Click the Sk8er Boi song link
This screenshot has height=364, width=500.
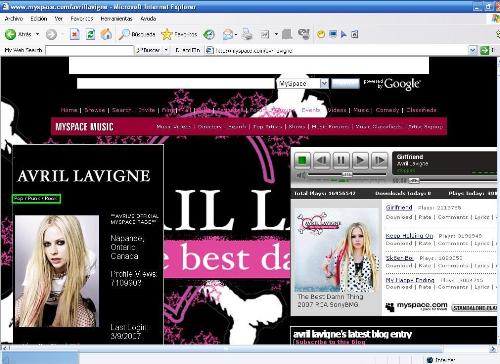pos(399,258)
